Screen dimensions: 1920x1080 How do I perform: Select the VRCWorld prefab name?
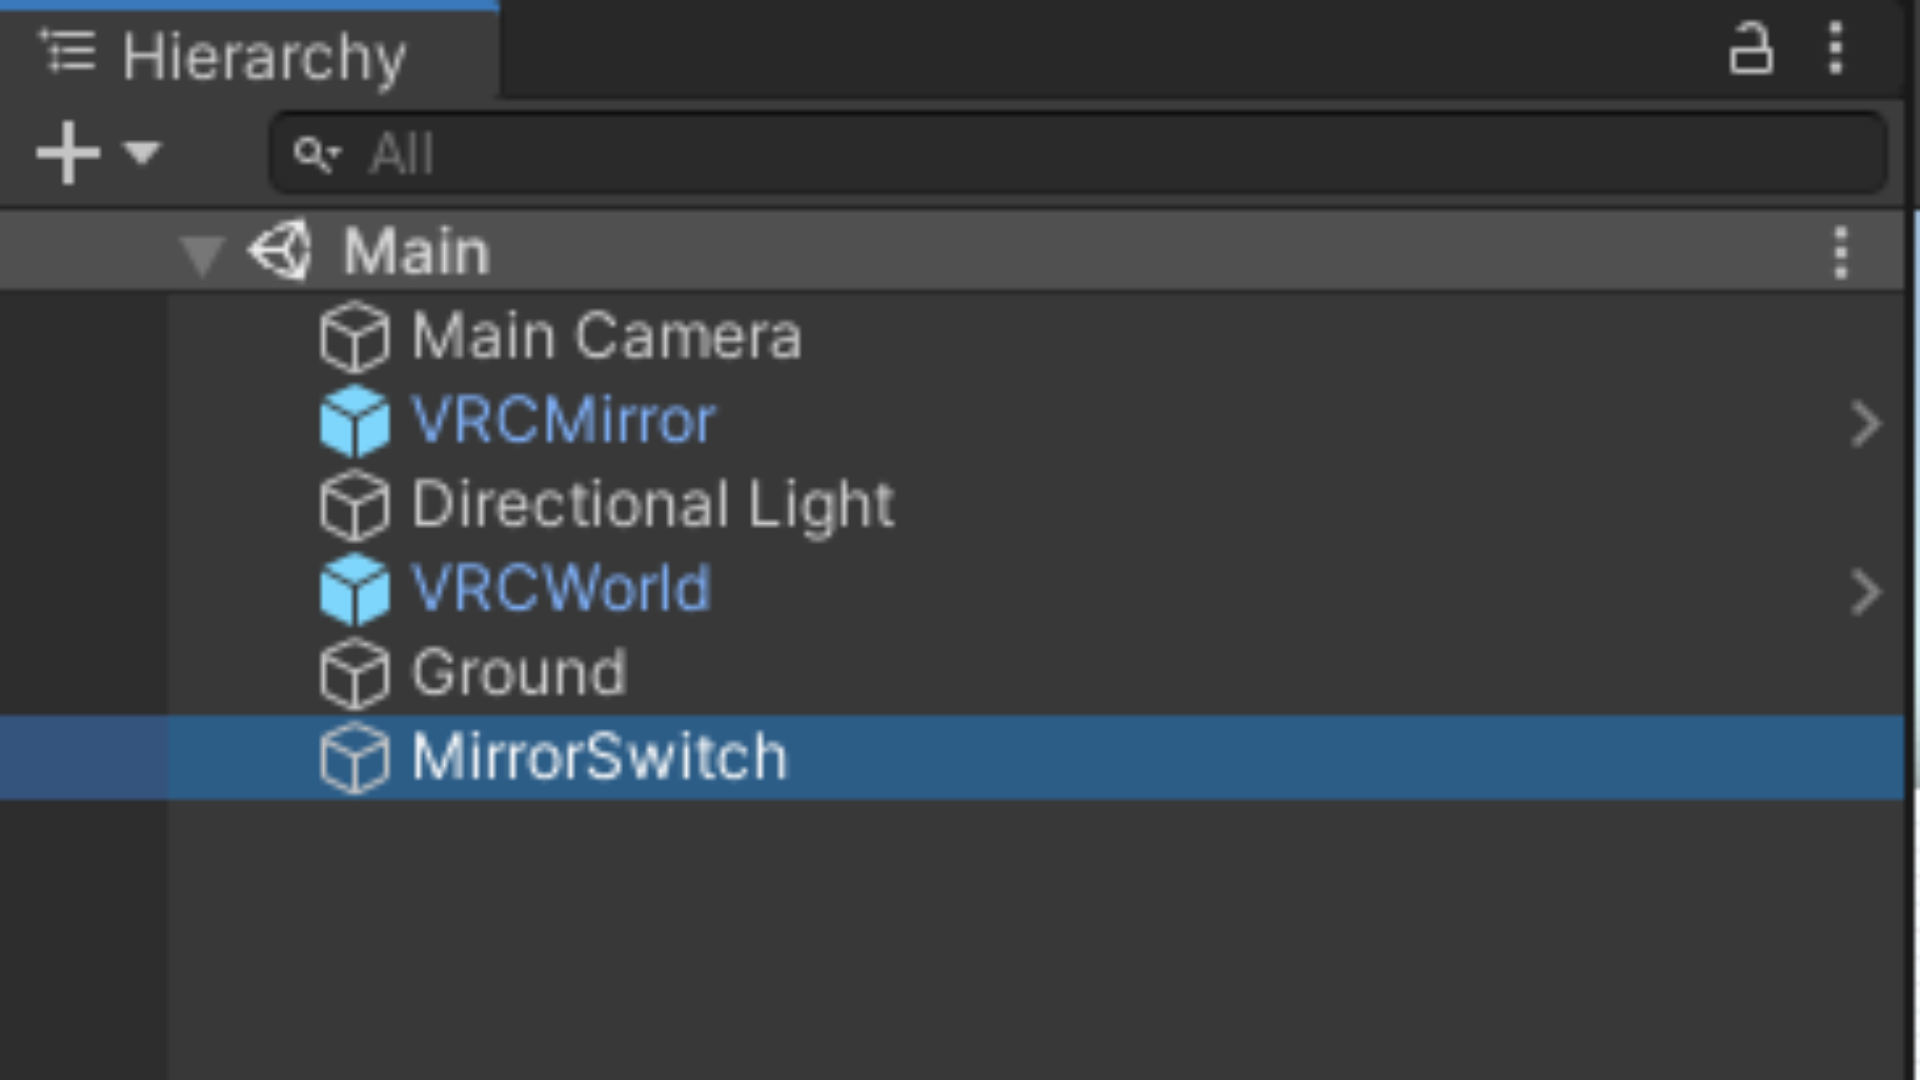(x=560, y=588)
